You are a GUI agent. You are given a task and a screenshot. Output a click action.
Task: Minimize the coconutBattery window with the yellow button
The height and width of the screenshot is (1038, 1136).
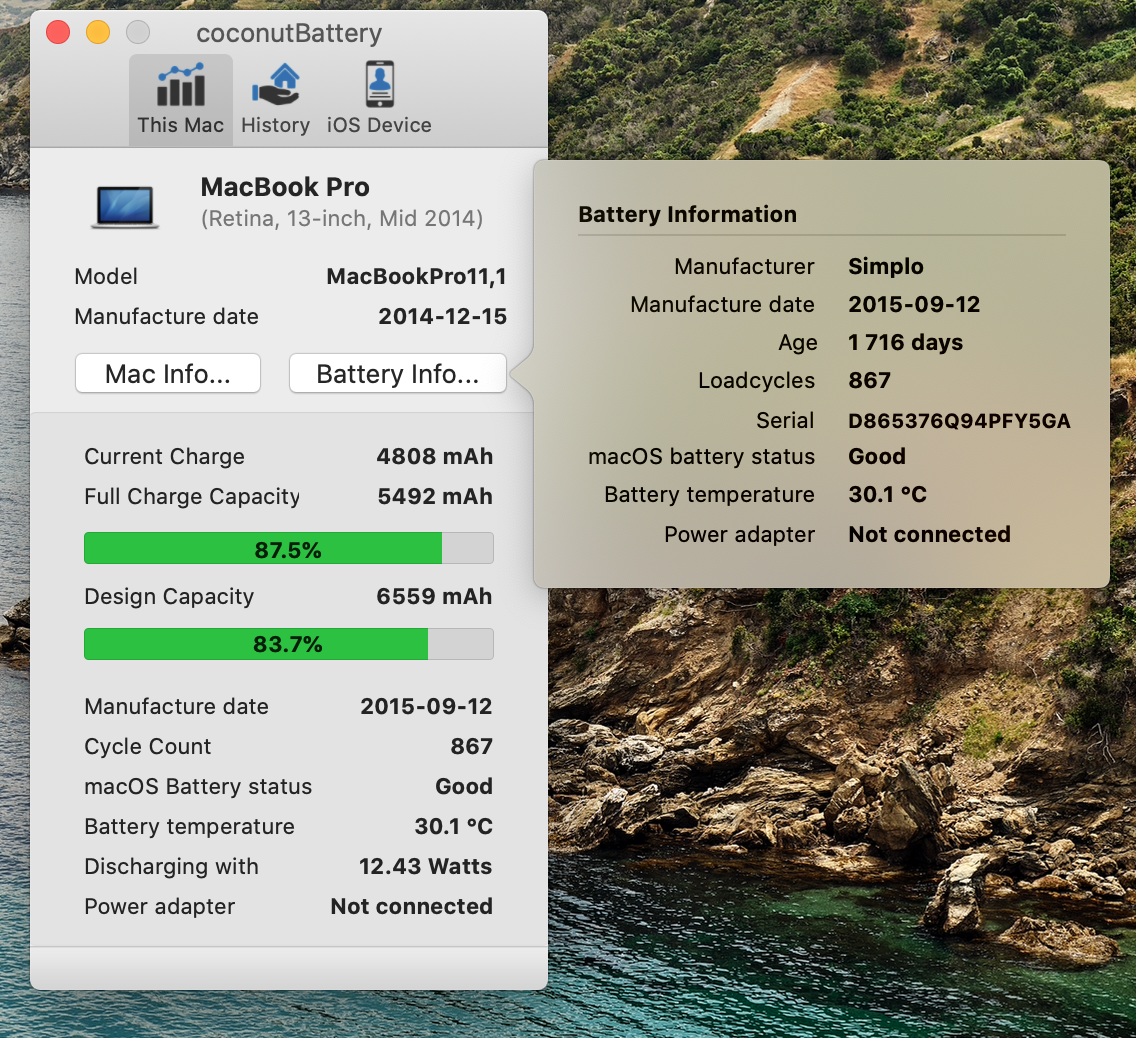click(x=98, y=32)
